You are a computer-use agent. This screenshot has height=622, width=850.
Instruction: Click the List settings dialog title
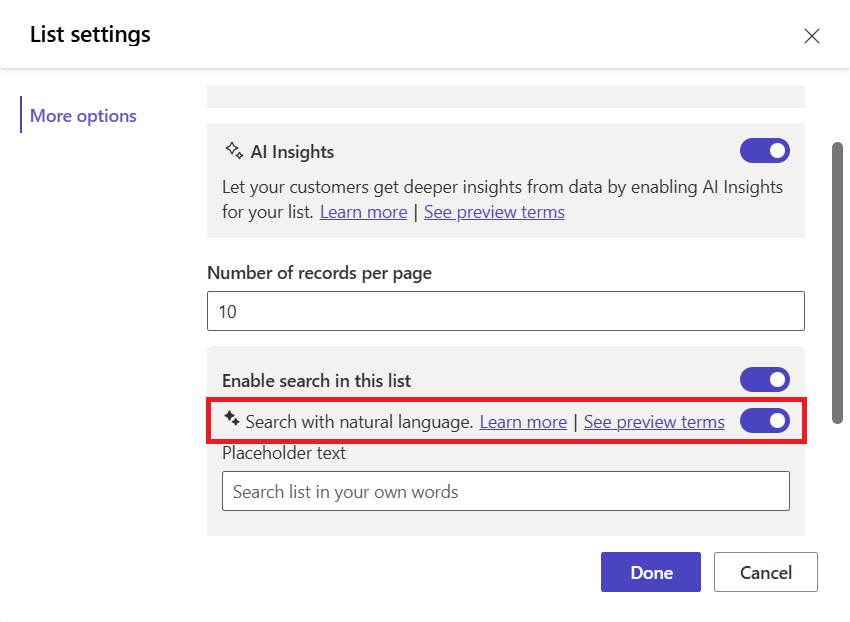(x=89, y=34)
